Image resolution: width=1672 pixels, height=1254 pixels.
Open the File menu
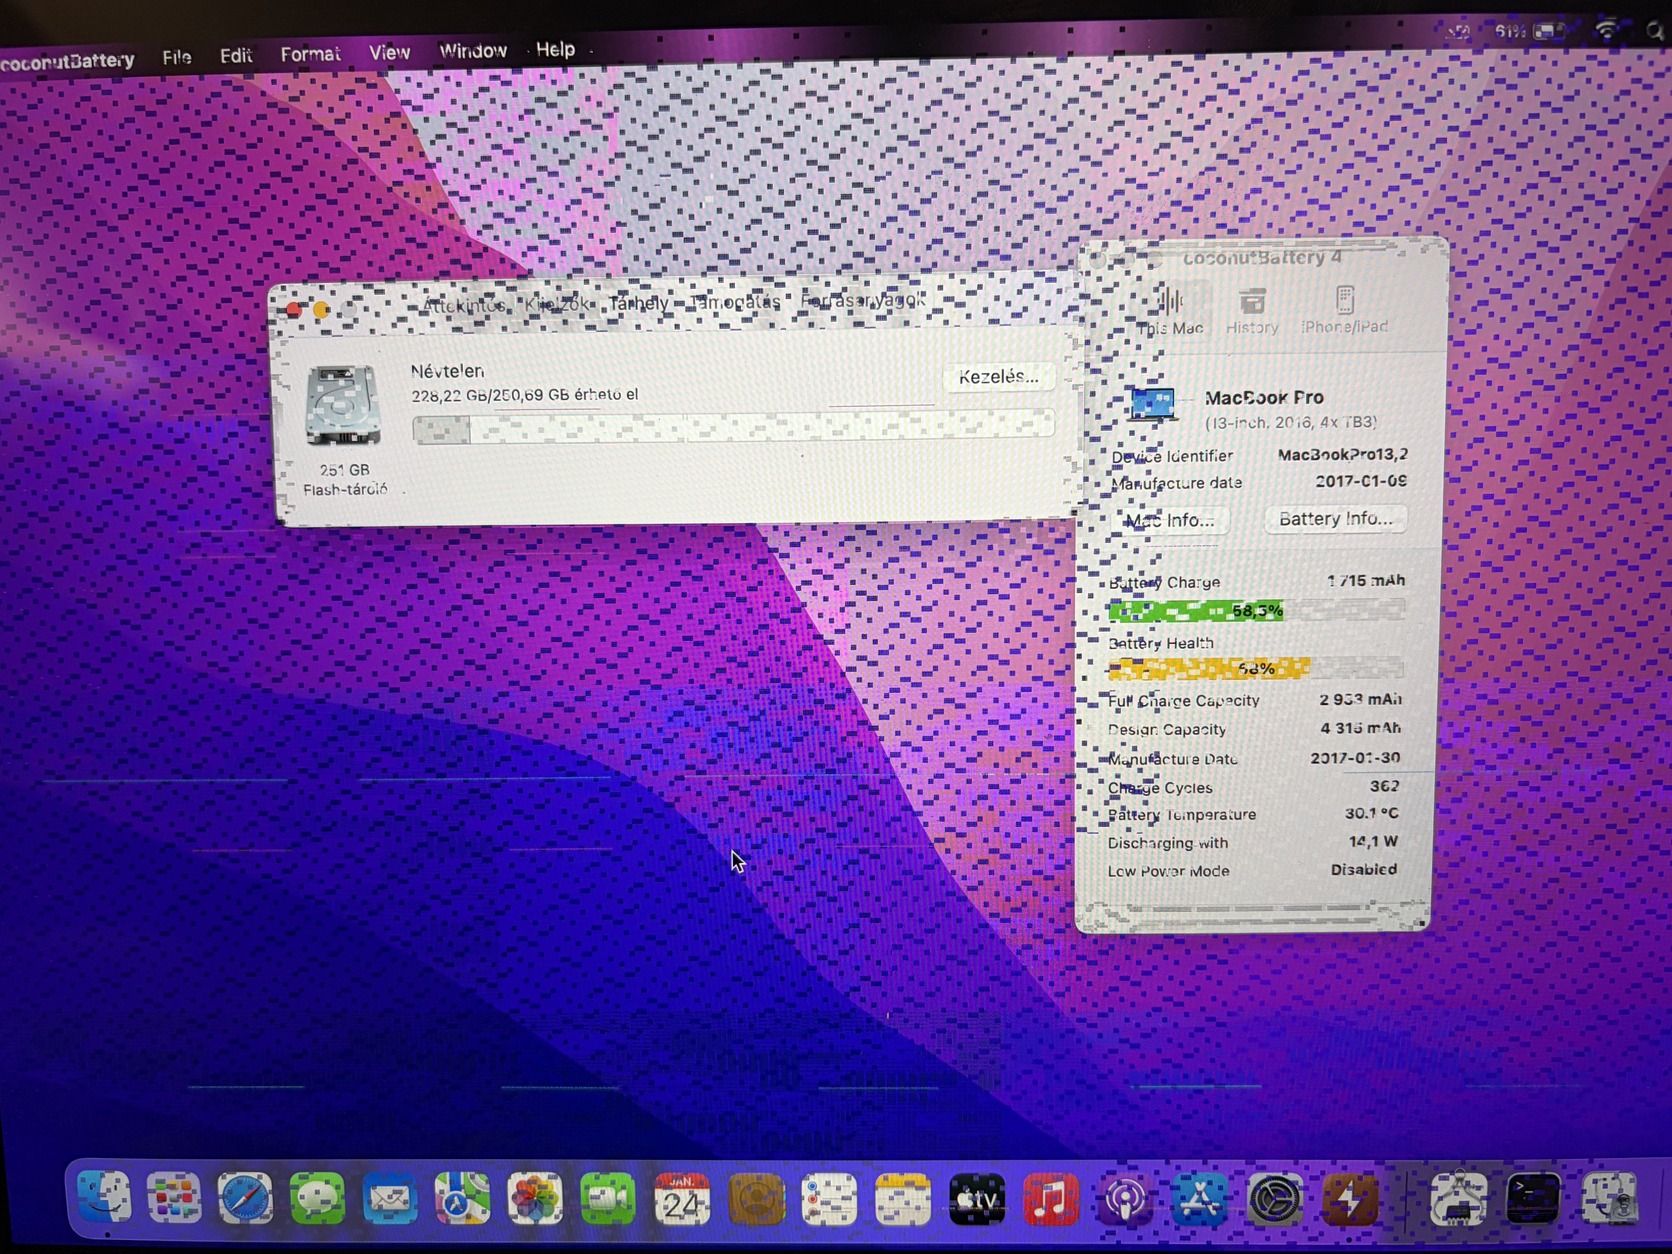[x=177, y=57]
